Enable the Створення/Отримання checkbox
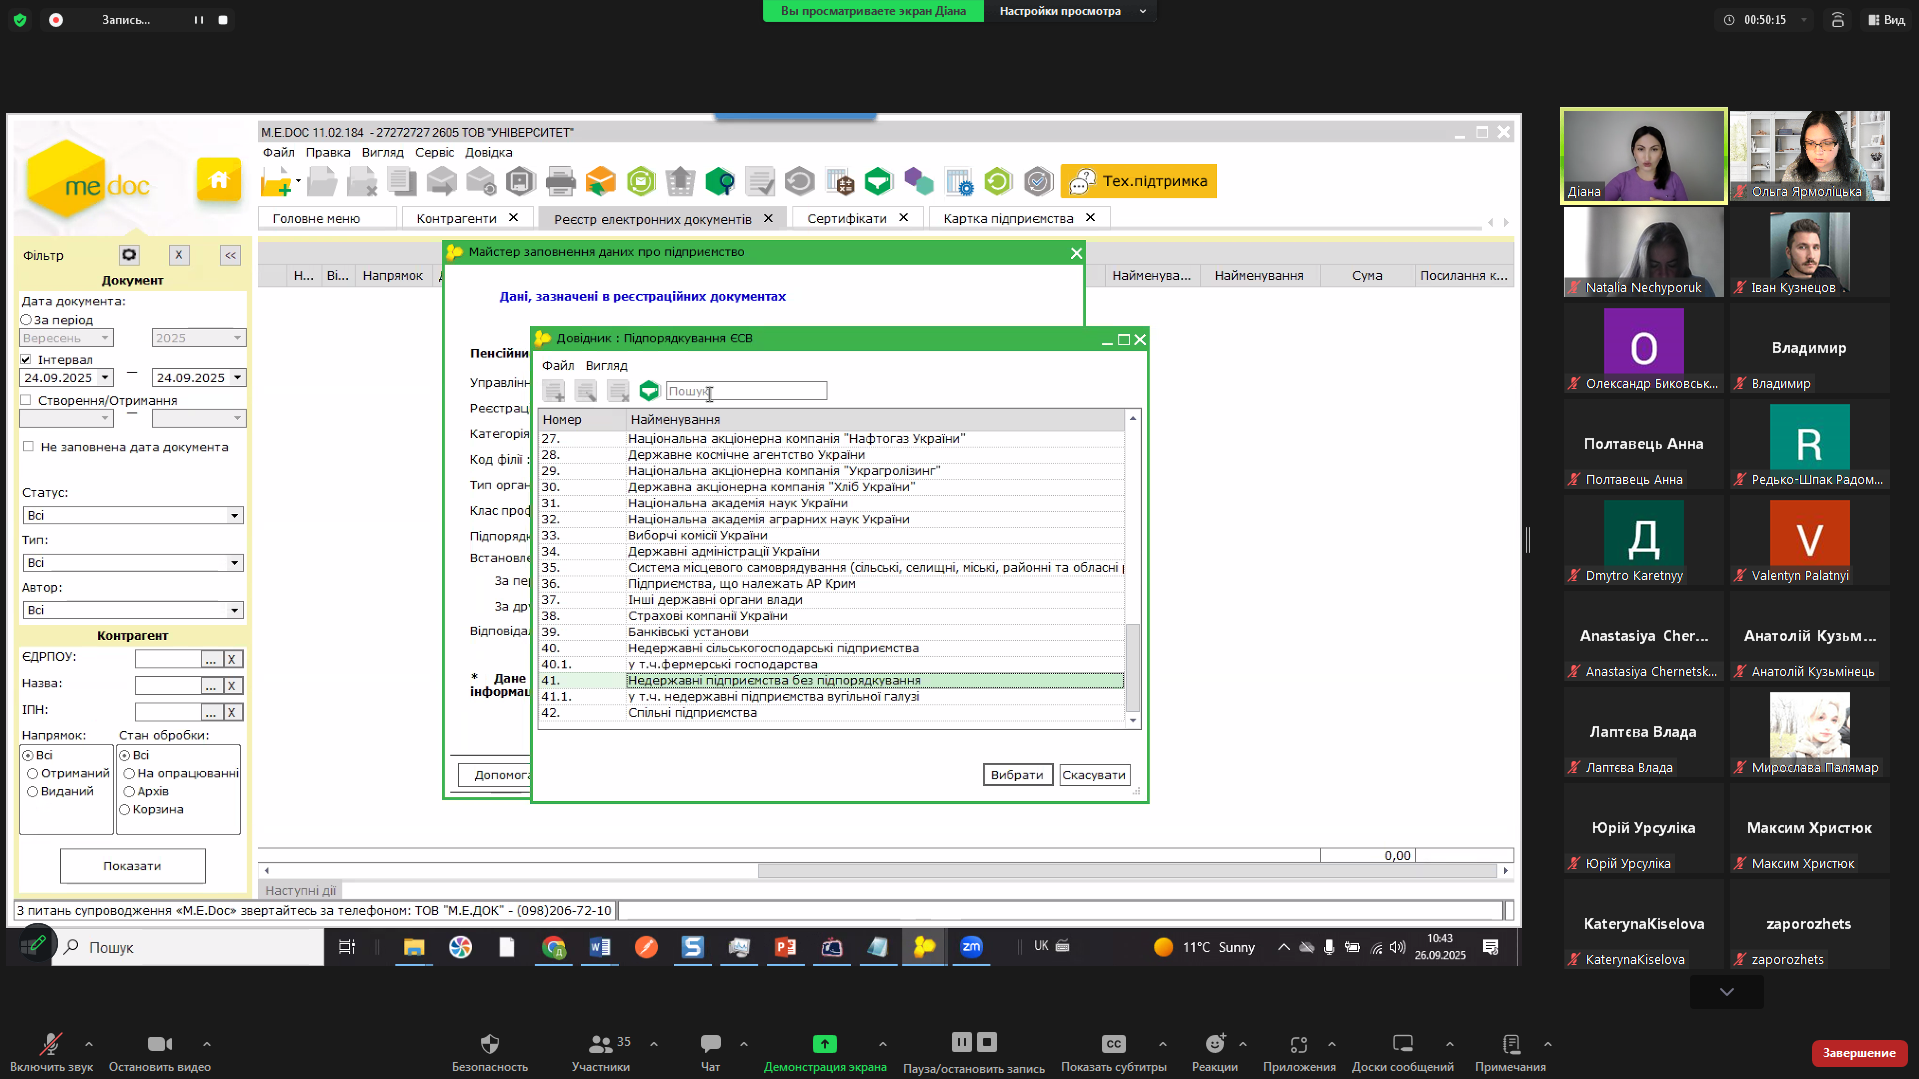1919x1079 pixels. tap(27, 401)
